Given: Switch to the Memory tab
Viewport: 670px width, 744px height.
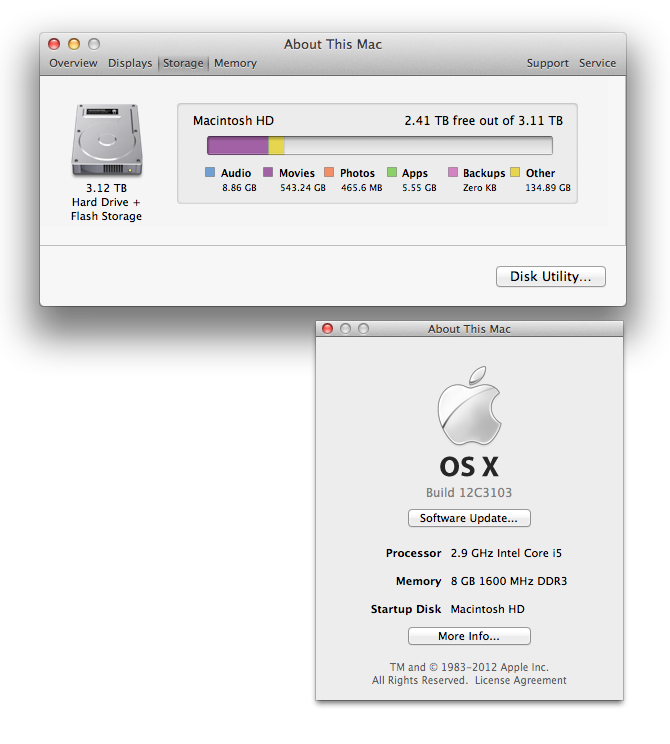Looking at the screenshot, I should (235, 63).
